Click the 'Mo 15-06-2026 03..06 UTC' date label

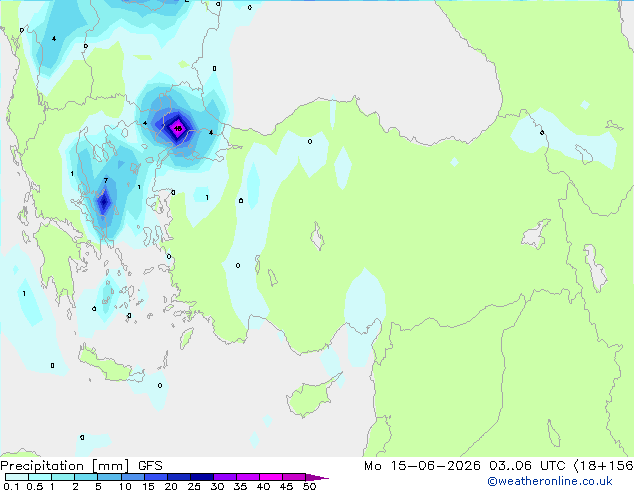[464, 466]
